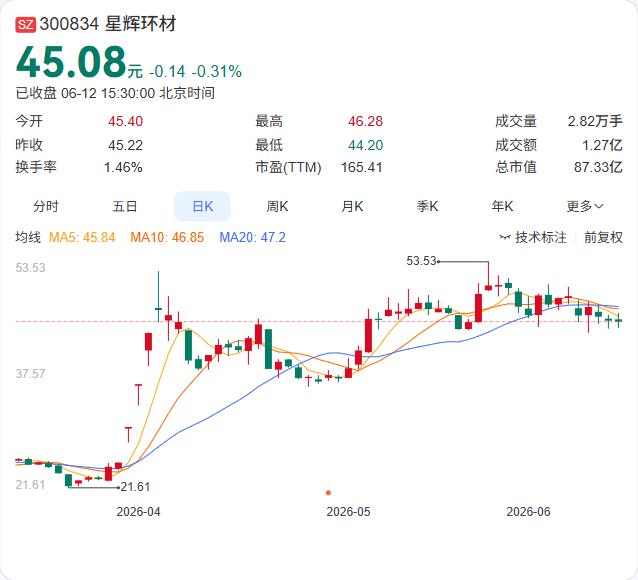Click the 成交量 value 2.82万手
The image size is (638, 580).
[595, 121]
